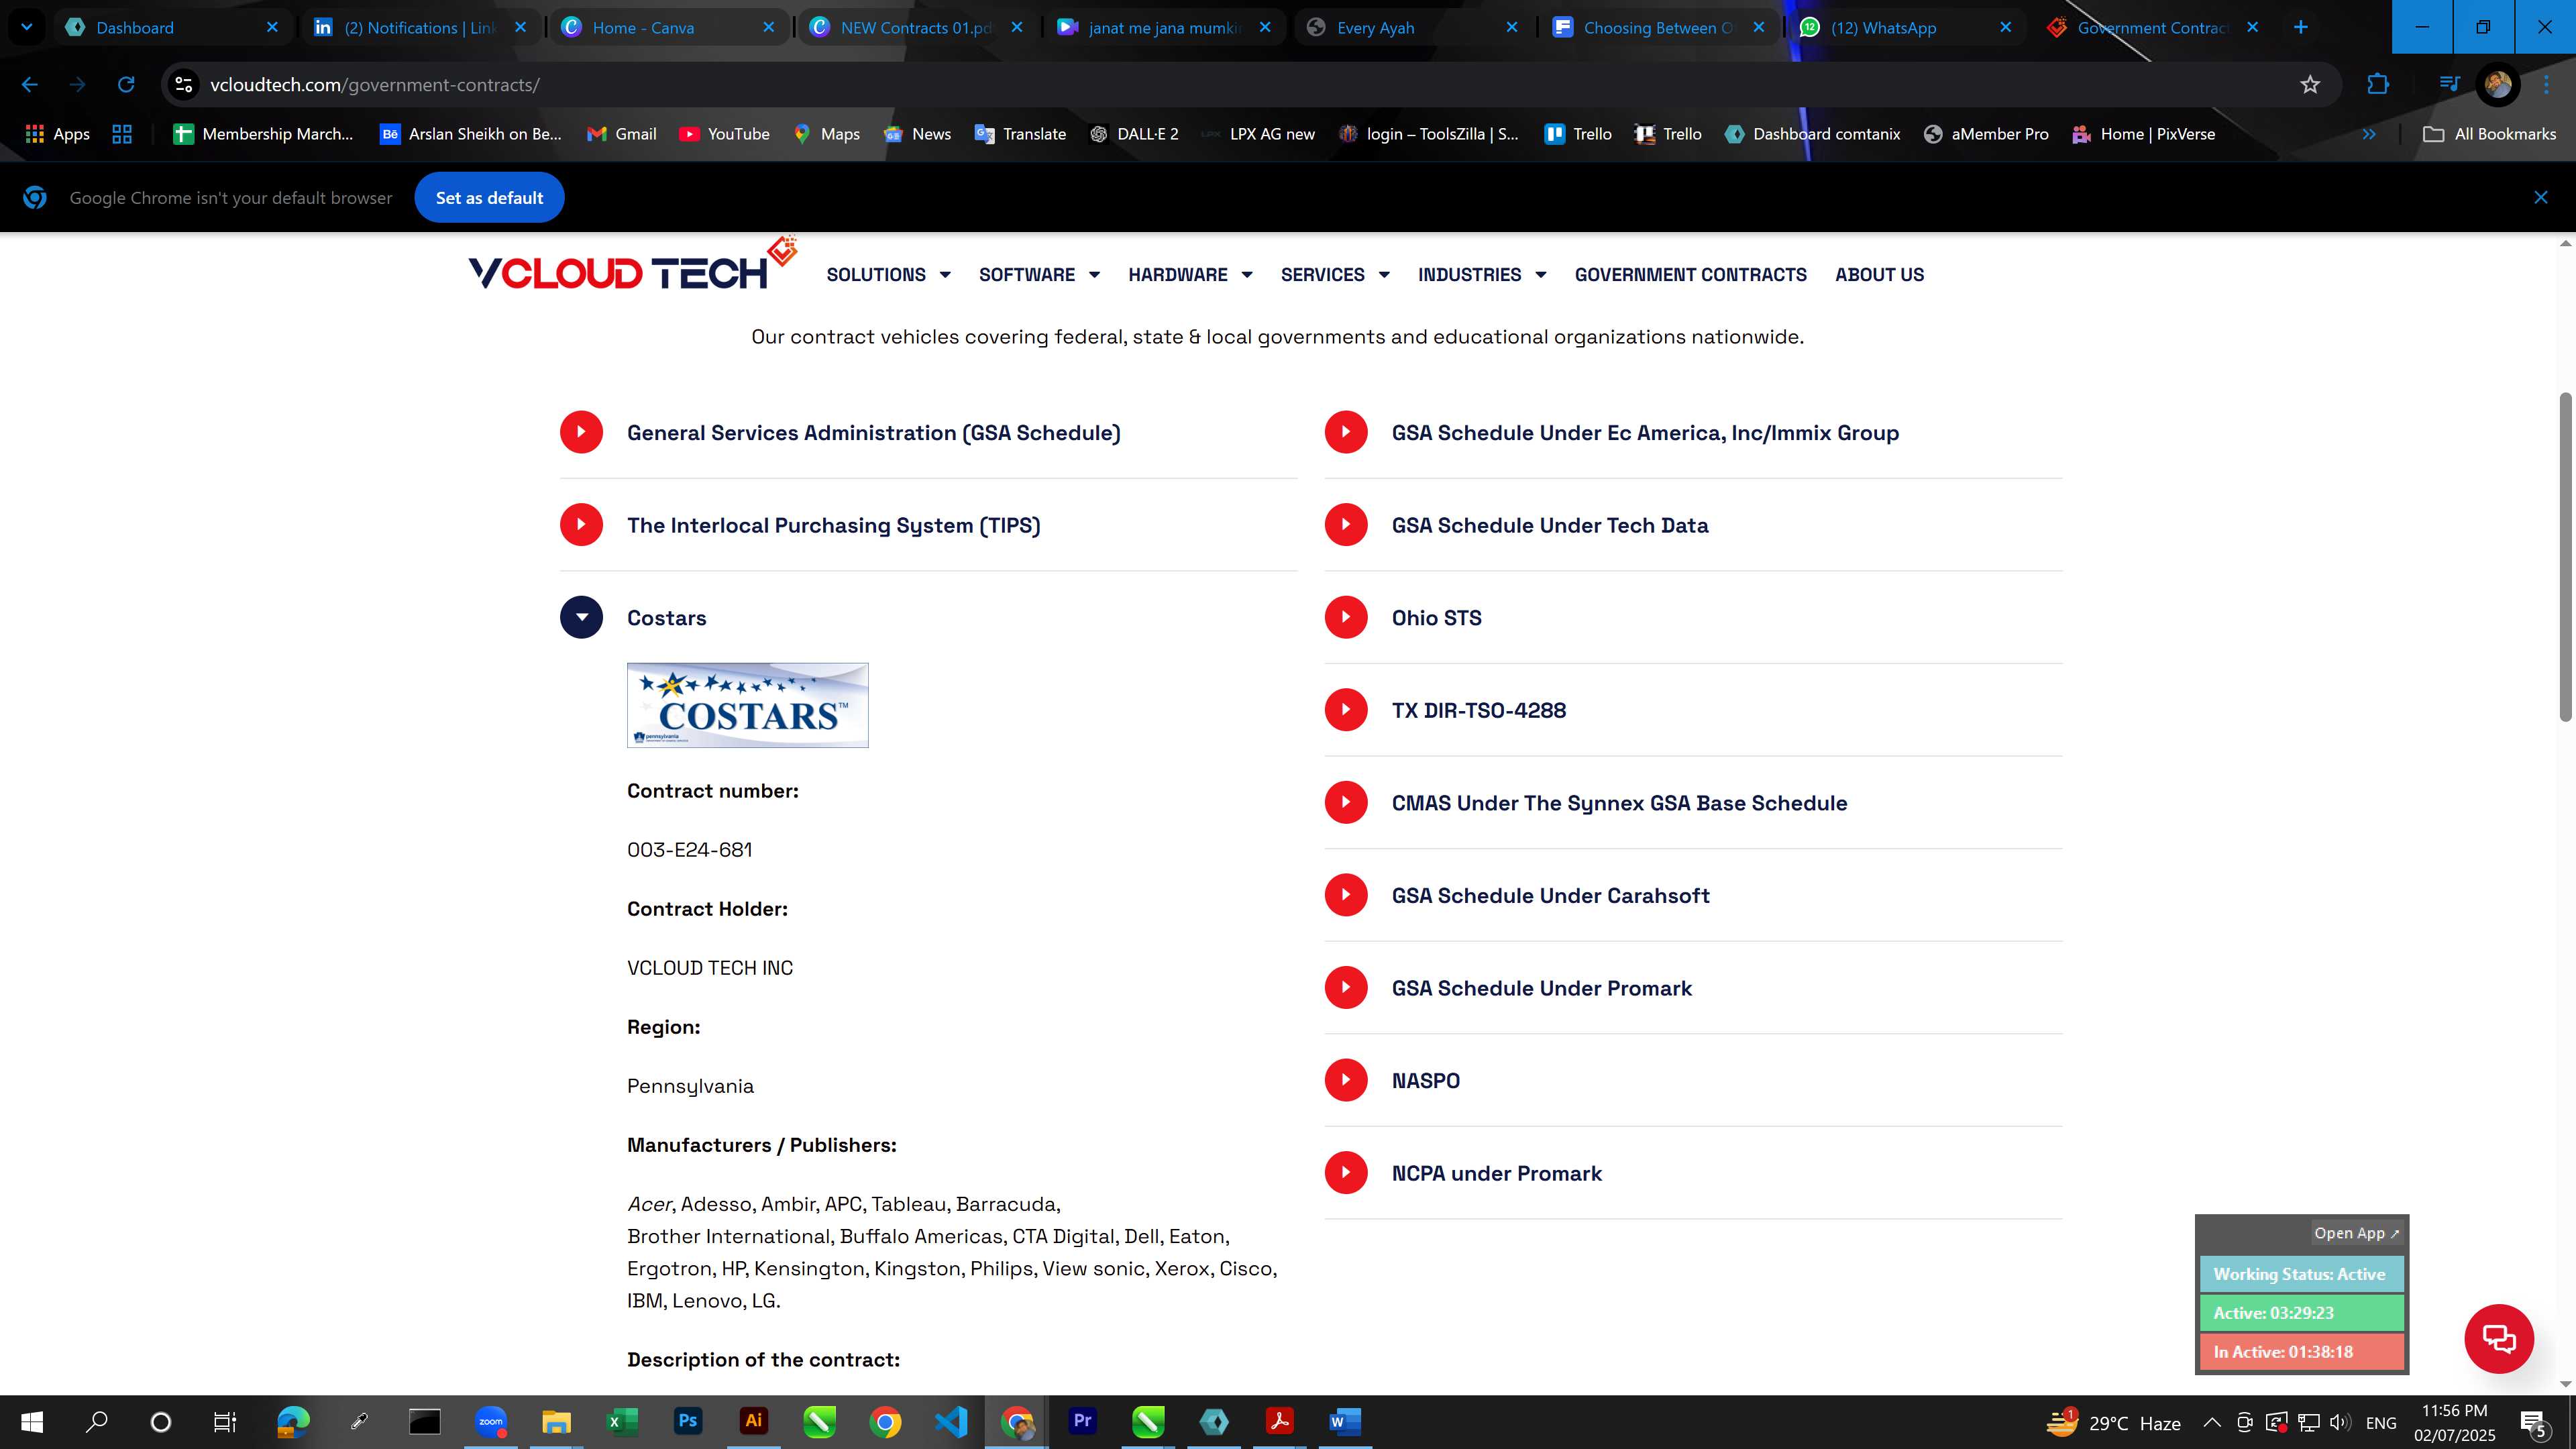This screenshot has width=2576, height=1449.
Task: Open the live chat widget button
Action: click(2498, 1338)
